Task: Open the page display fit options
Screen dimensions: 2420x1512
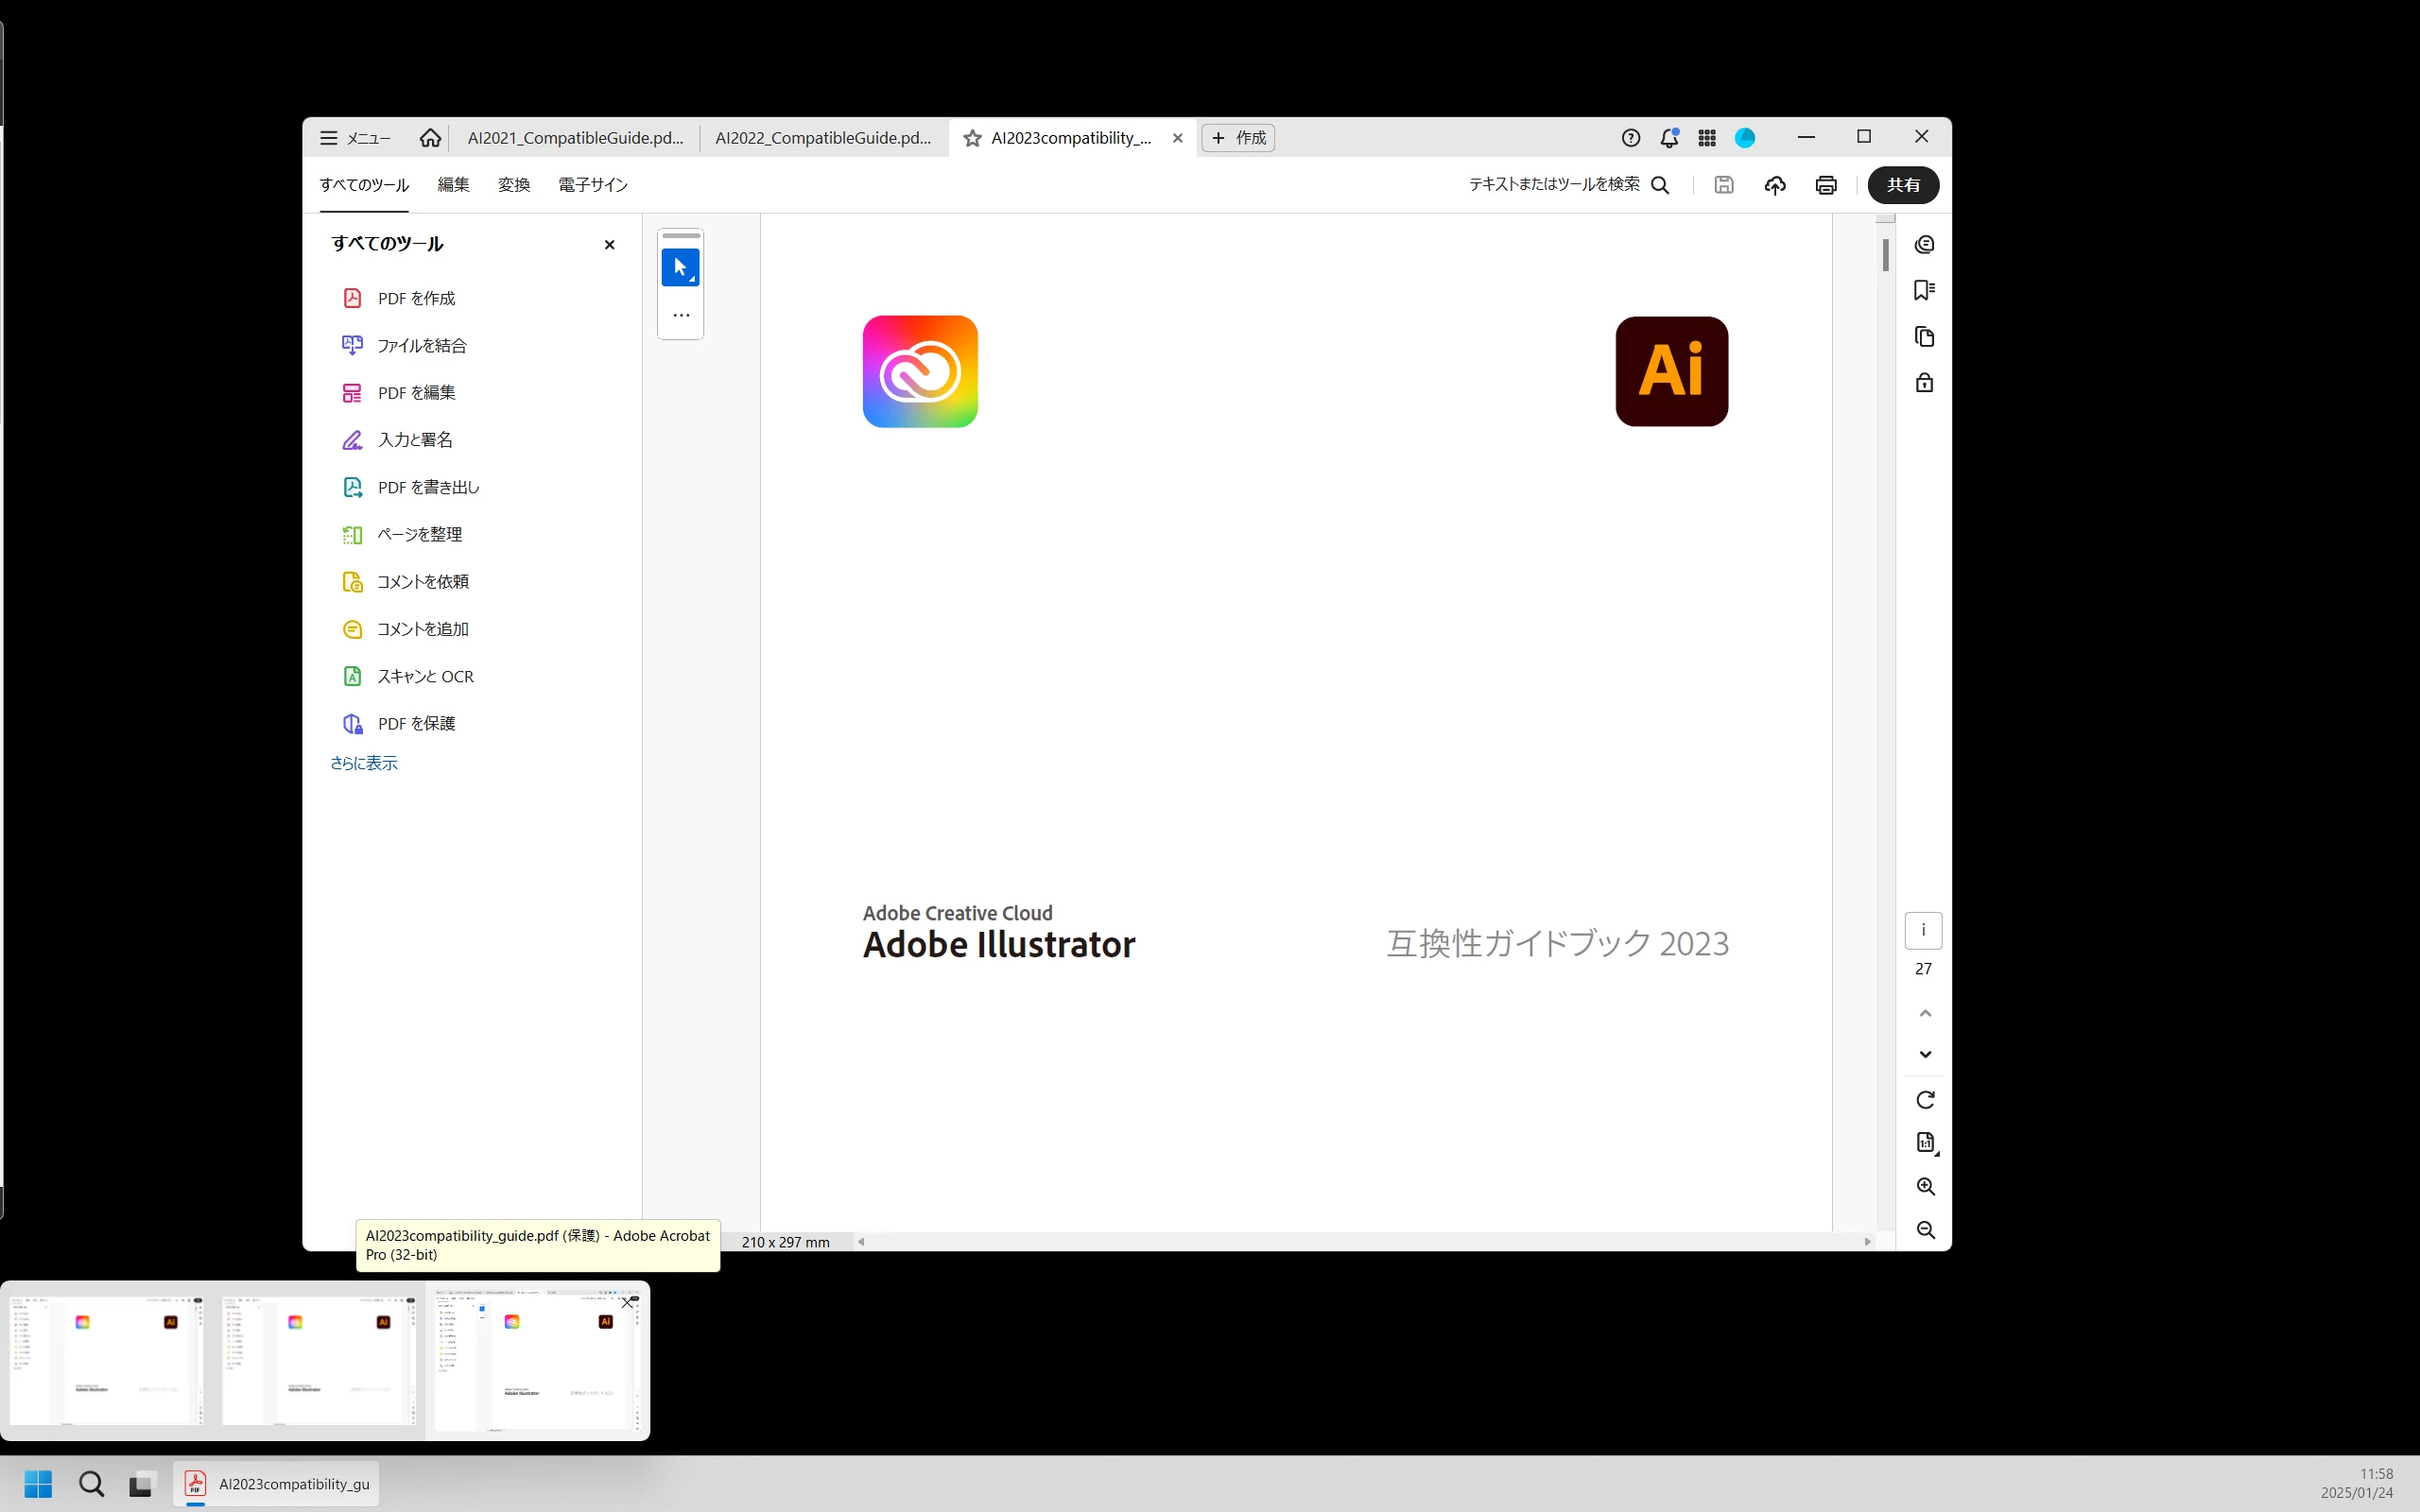Action: pos(1925,1143)
